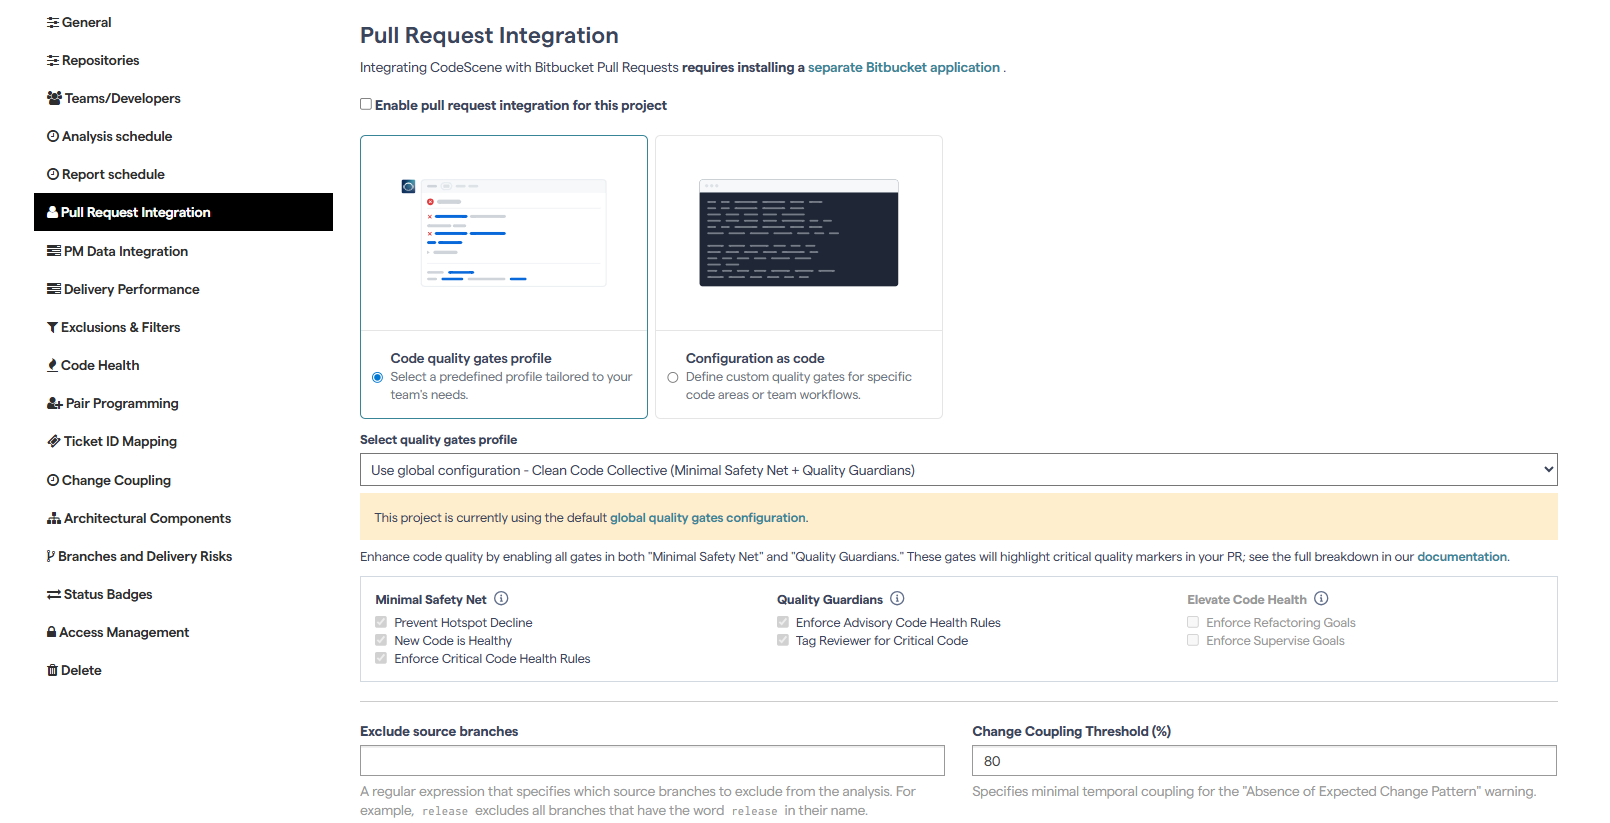Open the documentation link
The width and height of the screenshot is (1610, 823).
[x=1461, y=557]
